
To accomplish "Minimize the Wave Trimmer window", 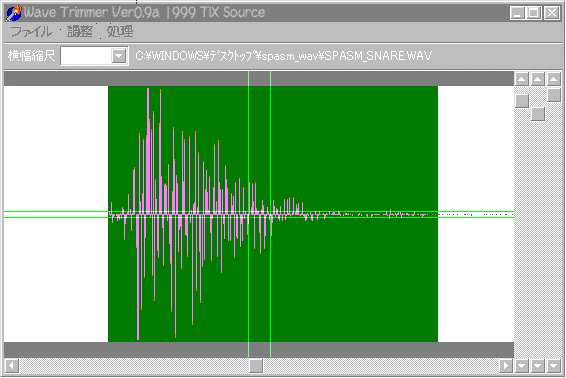I will [517, 13].
